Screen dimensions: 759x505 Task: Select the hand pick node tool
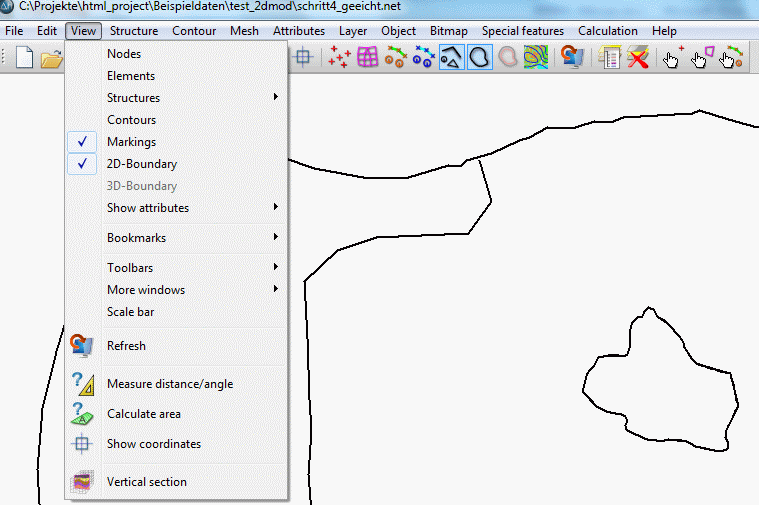[673, 57]
